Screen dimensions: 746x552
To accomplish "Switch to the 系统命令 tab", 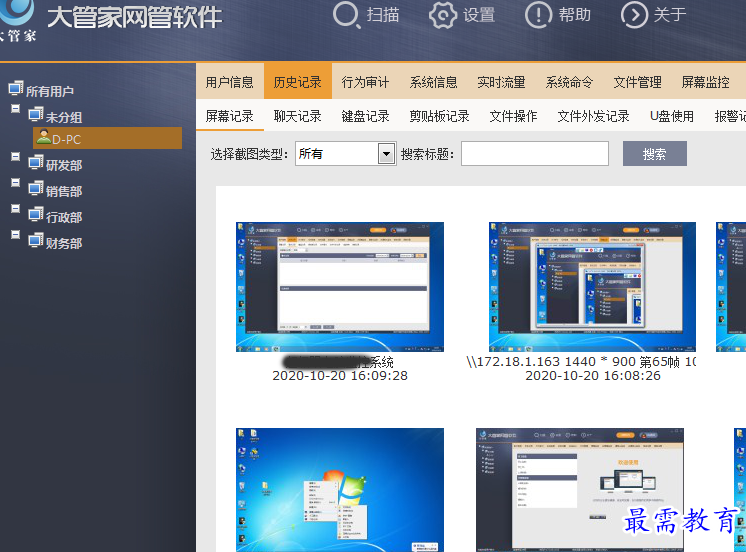I will [569, 82].
